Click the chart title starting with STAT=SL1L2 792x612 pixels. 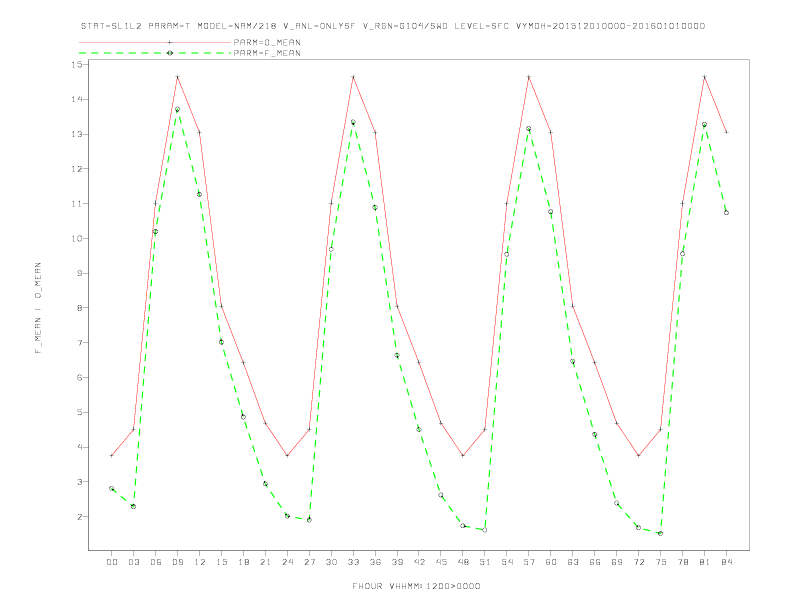(393, 26)
